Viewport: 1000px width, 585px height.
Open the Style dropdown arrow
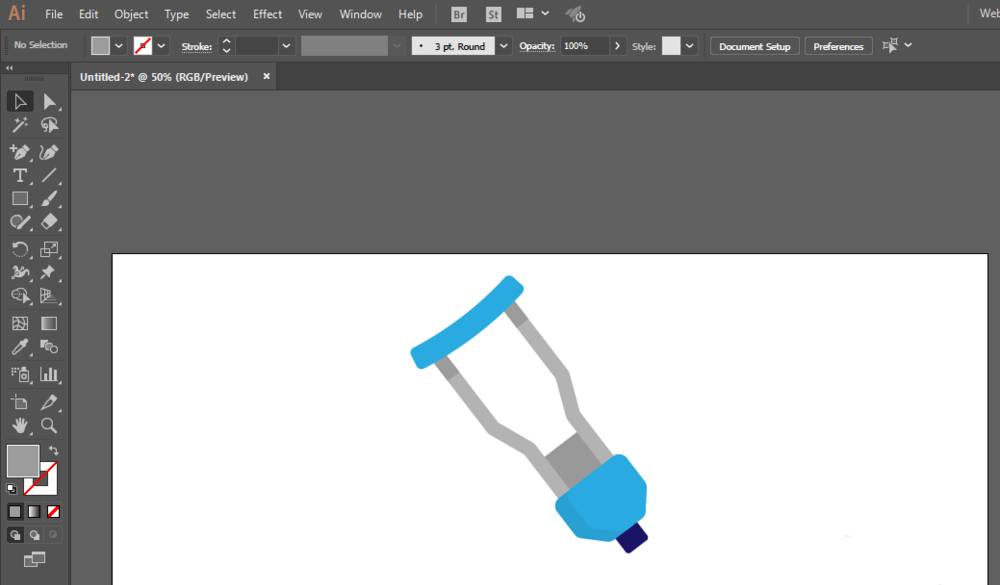(690, 46)
